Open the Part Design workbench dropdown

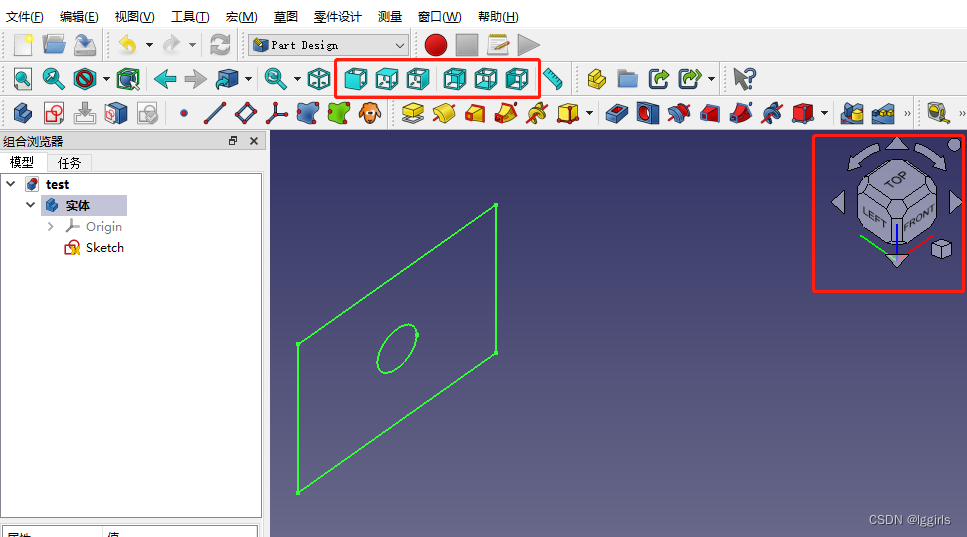click(329, 45)
